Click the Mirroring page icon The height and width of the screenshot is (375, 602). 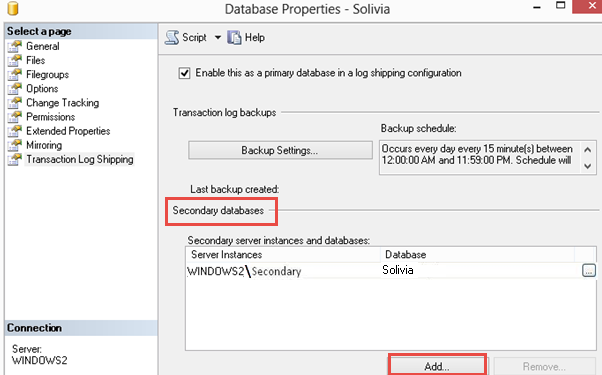(x=15, y=145)
